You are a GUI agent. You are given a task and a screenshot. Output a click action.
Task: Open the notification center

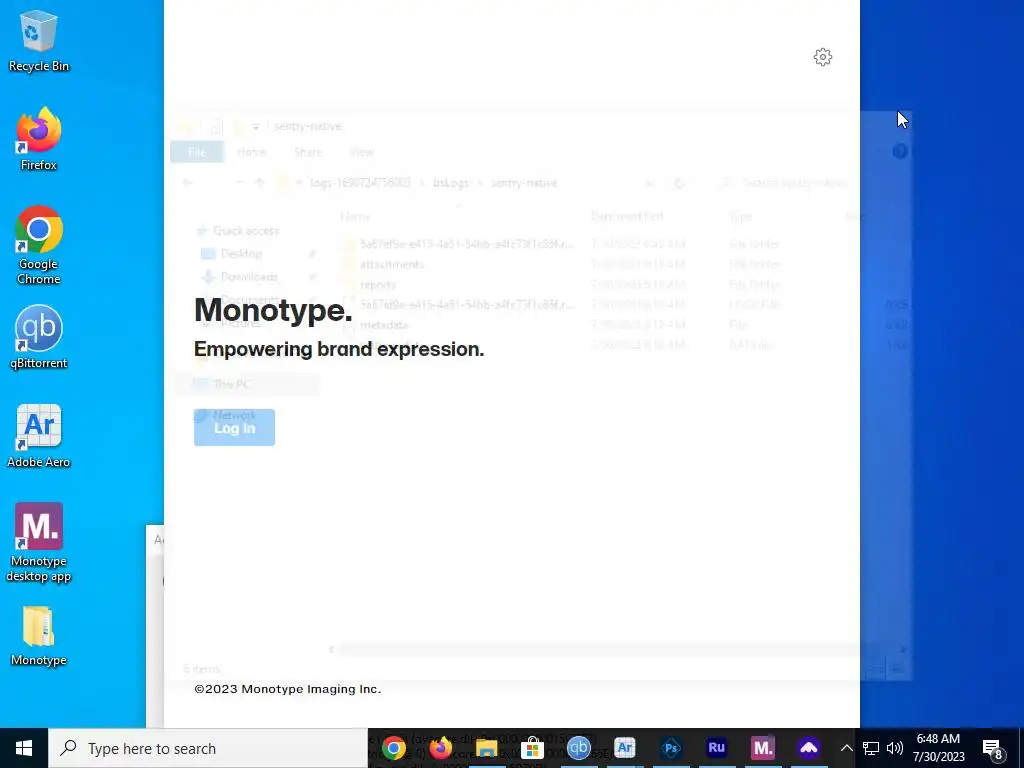[993, 748]
